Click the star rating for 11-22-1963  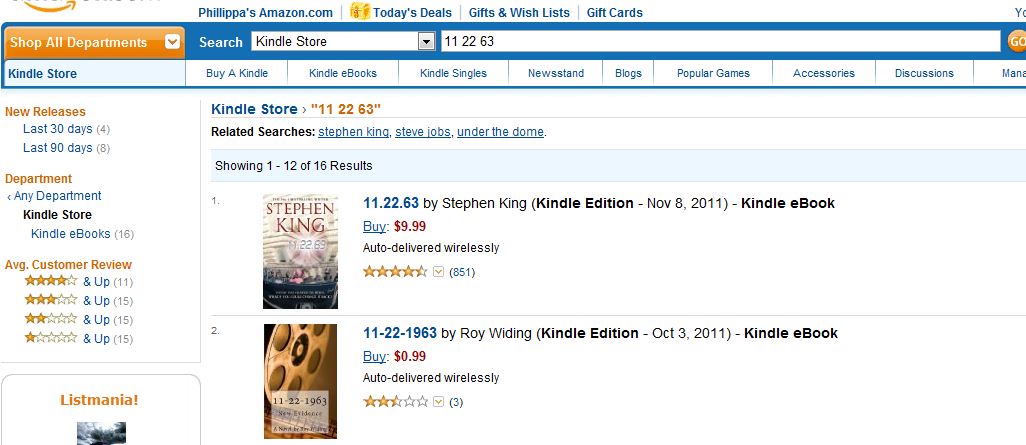(x=394, y=401)
